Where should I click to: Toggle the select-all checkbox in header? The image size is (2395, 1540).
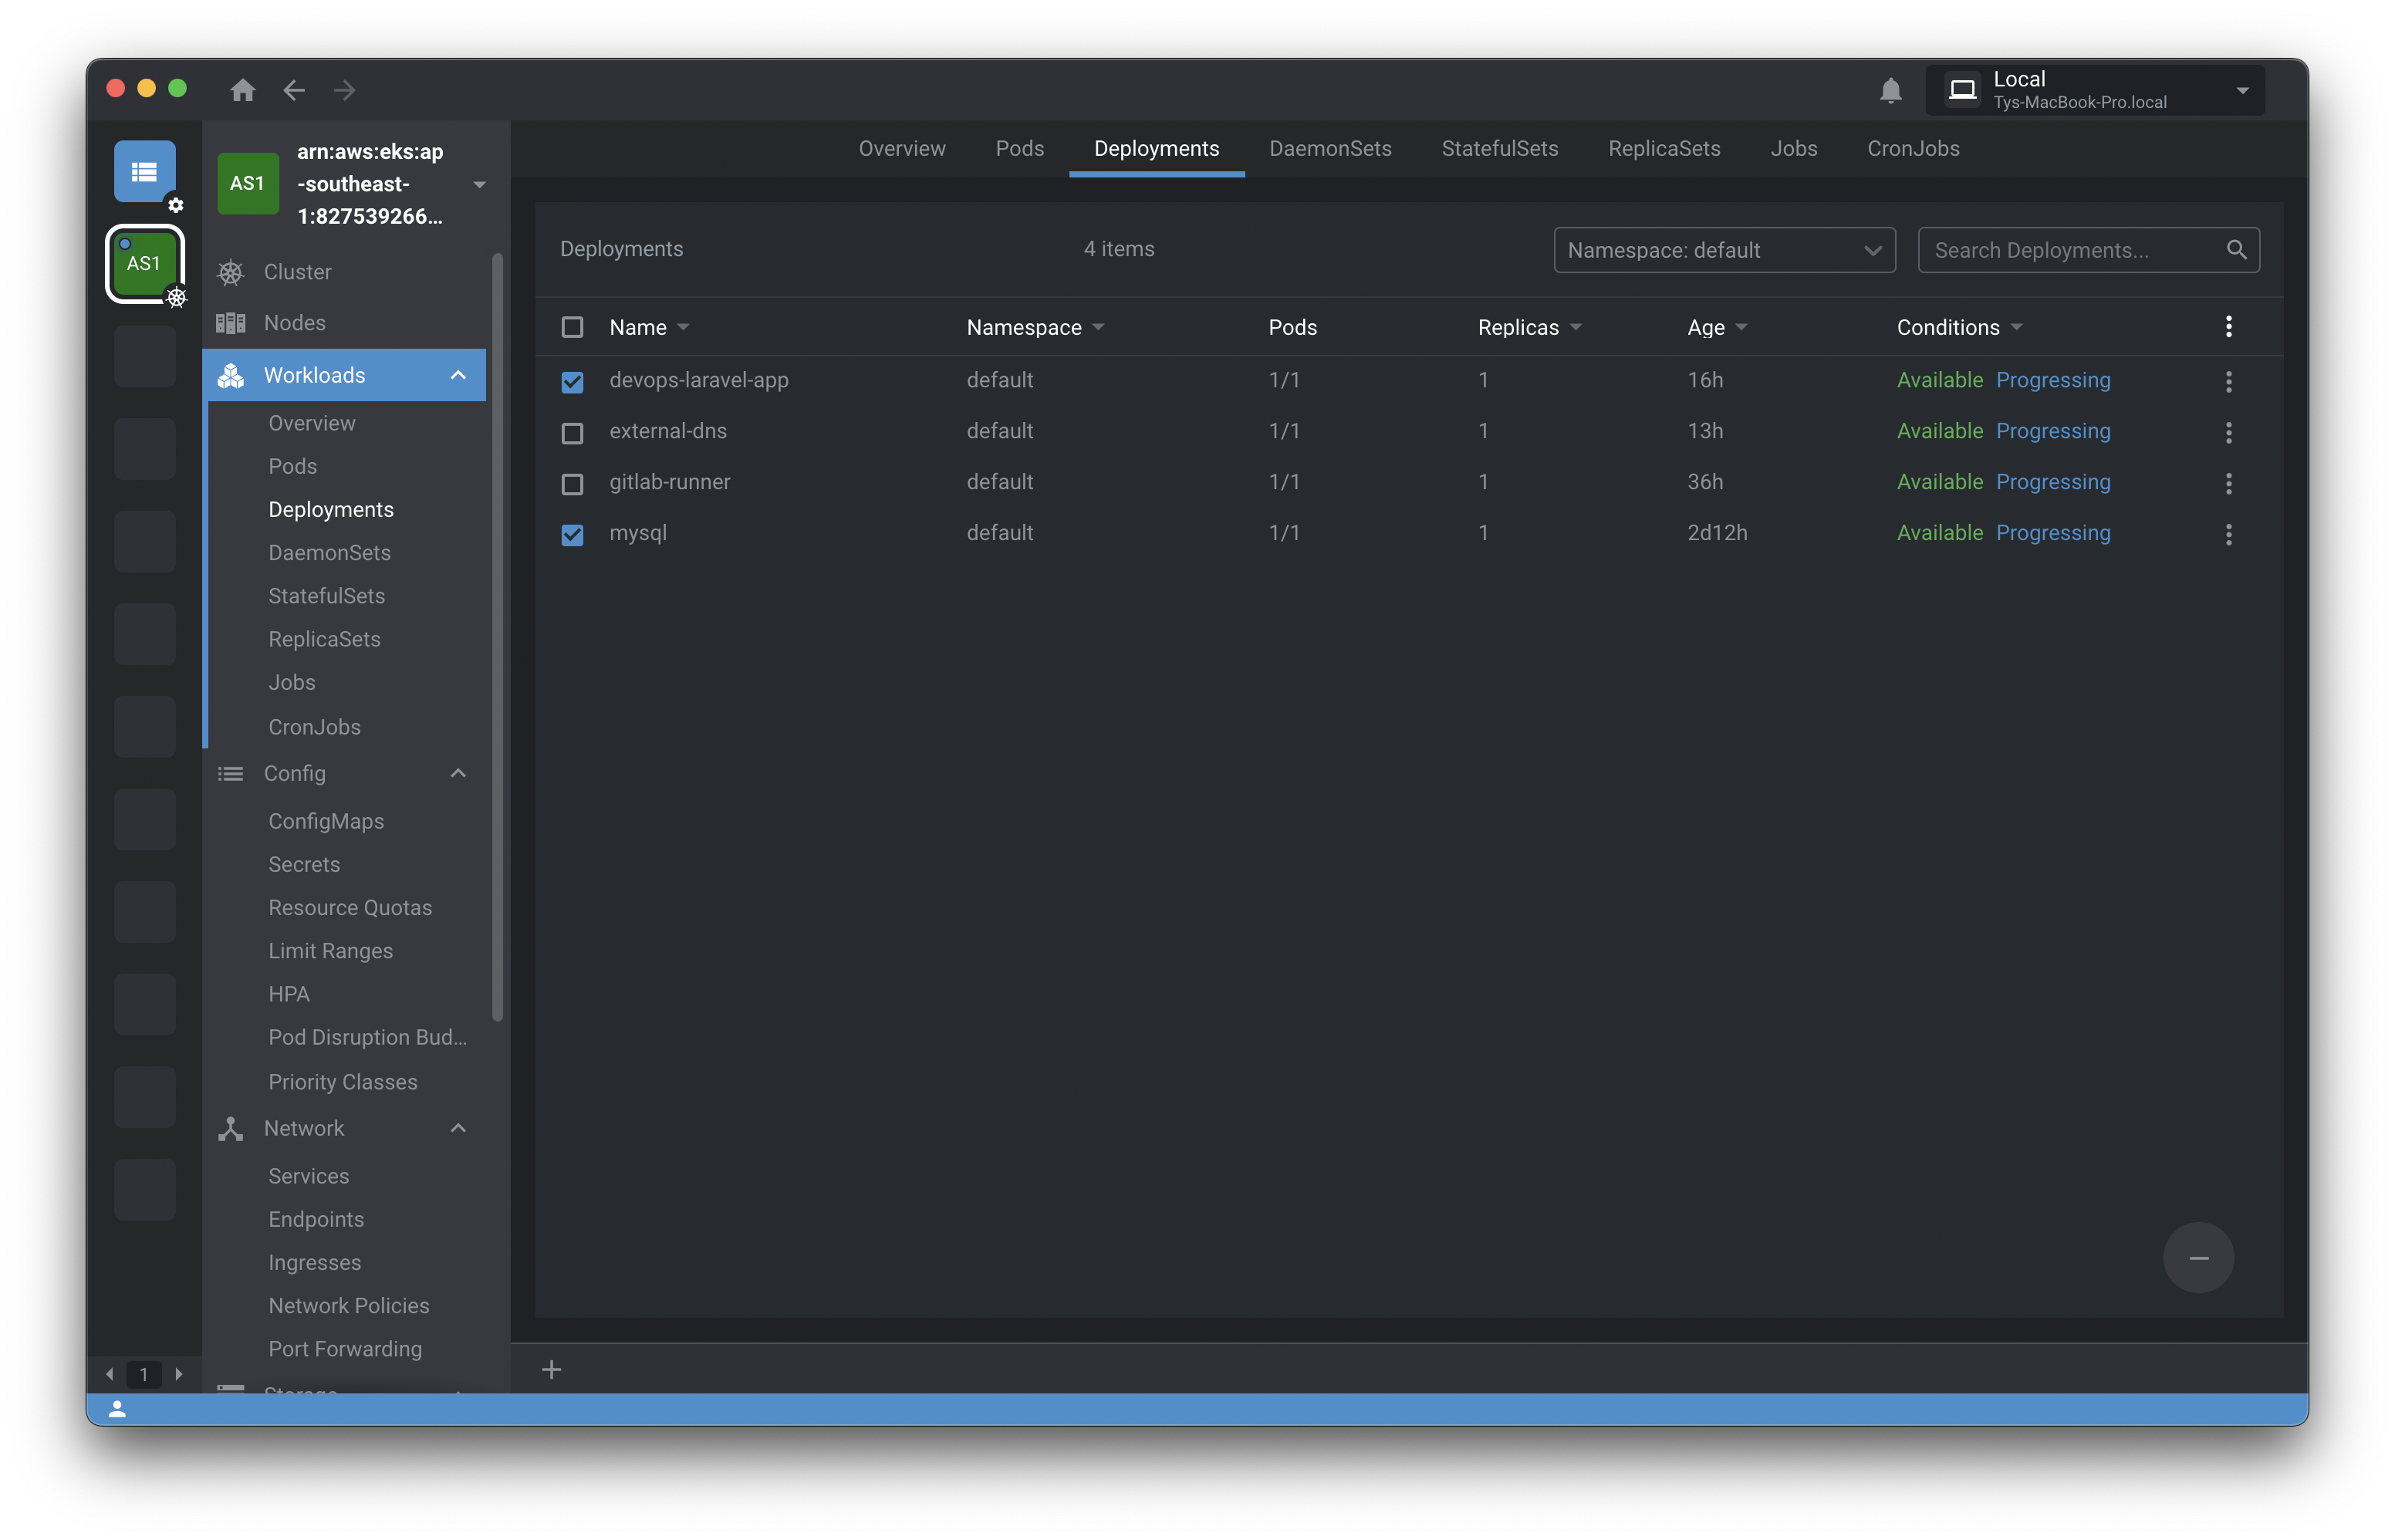click(572, 328)
